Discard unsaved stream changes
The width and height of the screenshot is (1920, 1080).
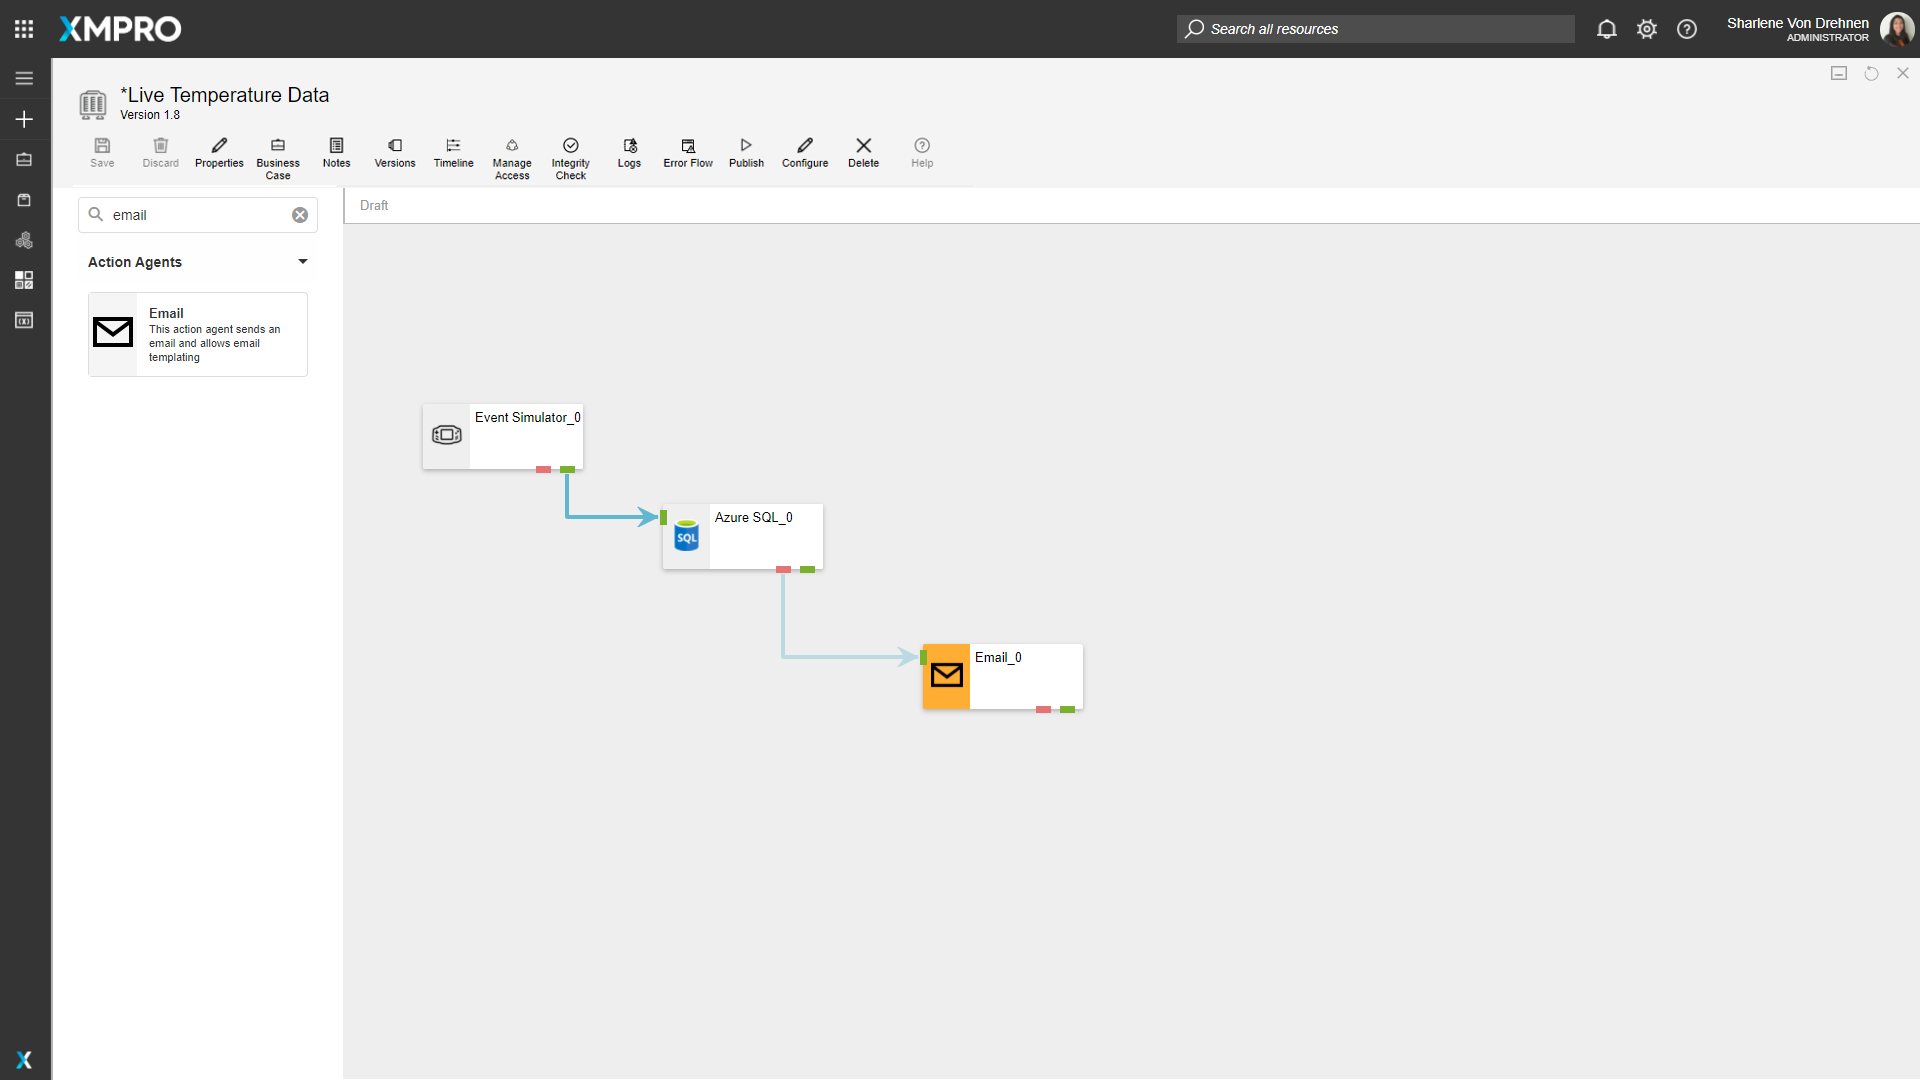point(160,153)
